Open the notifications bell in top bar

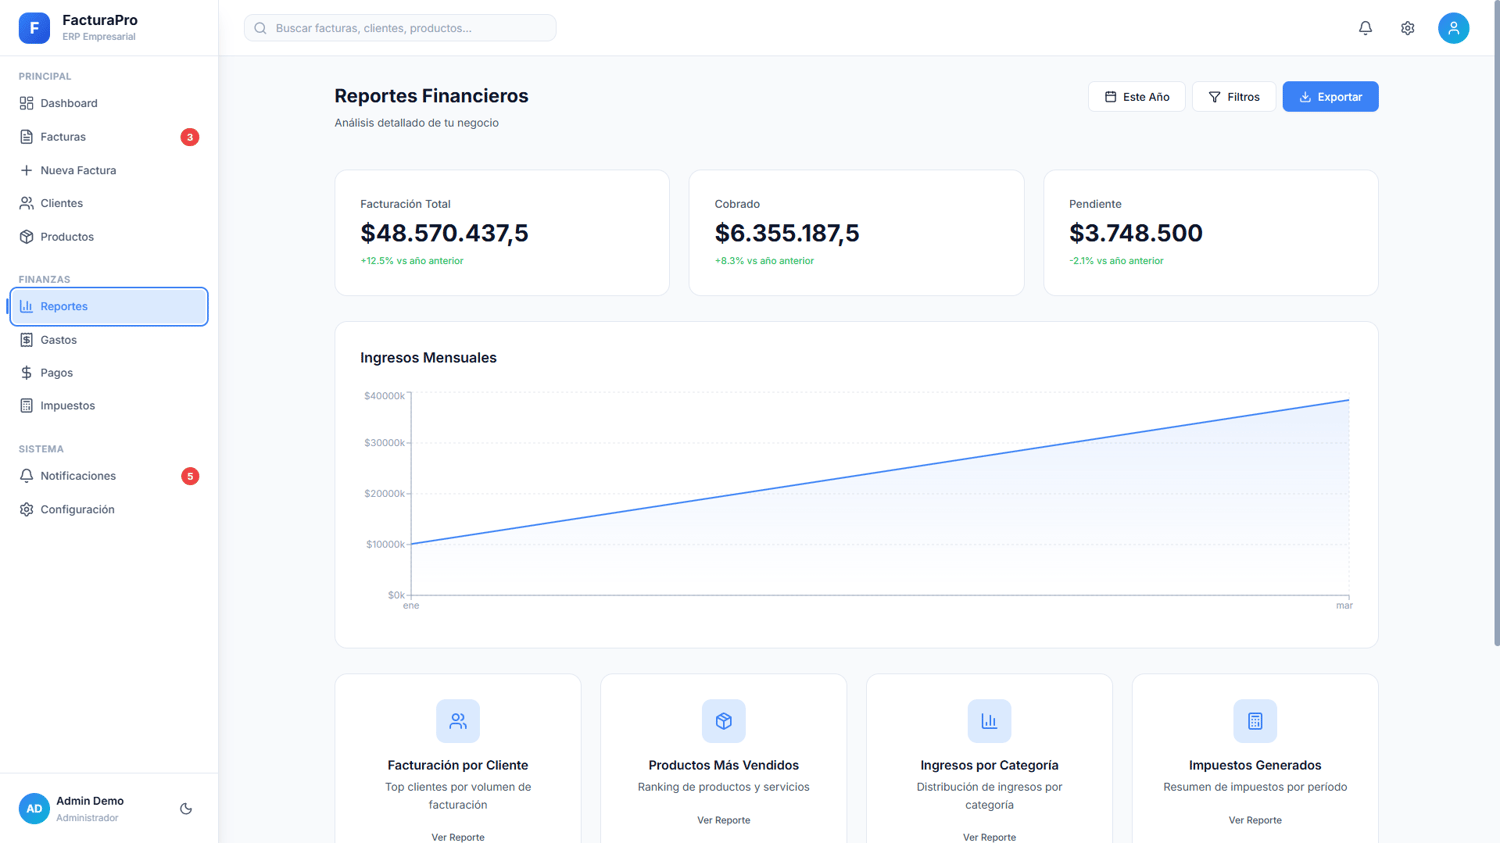[1365, 28]
